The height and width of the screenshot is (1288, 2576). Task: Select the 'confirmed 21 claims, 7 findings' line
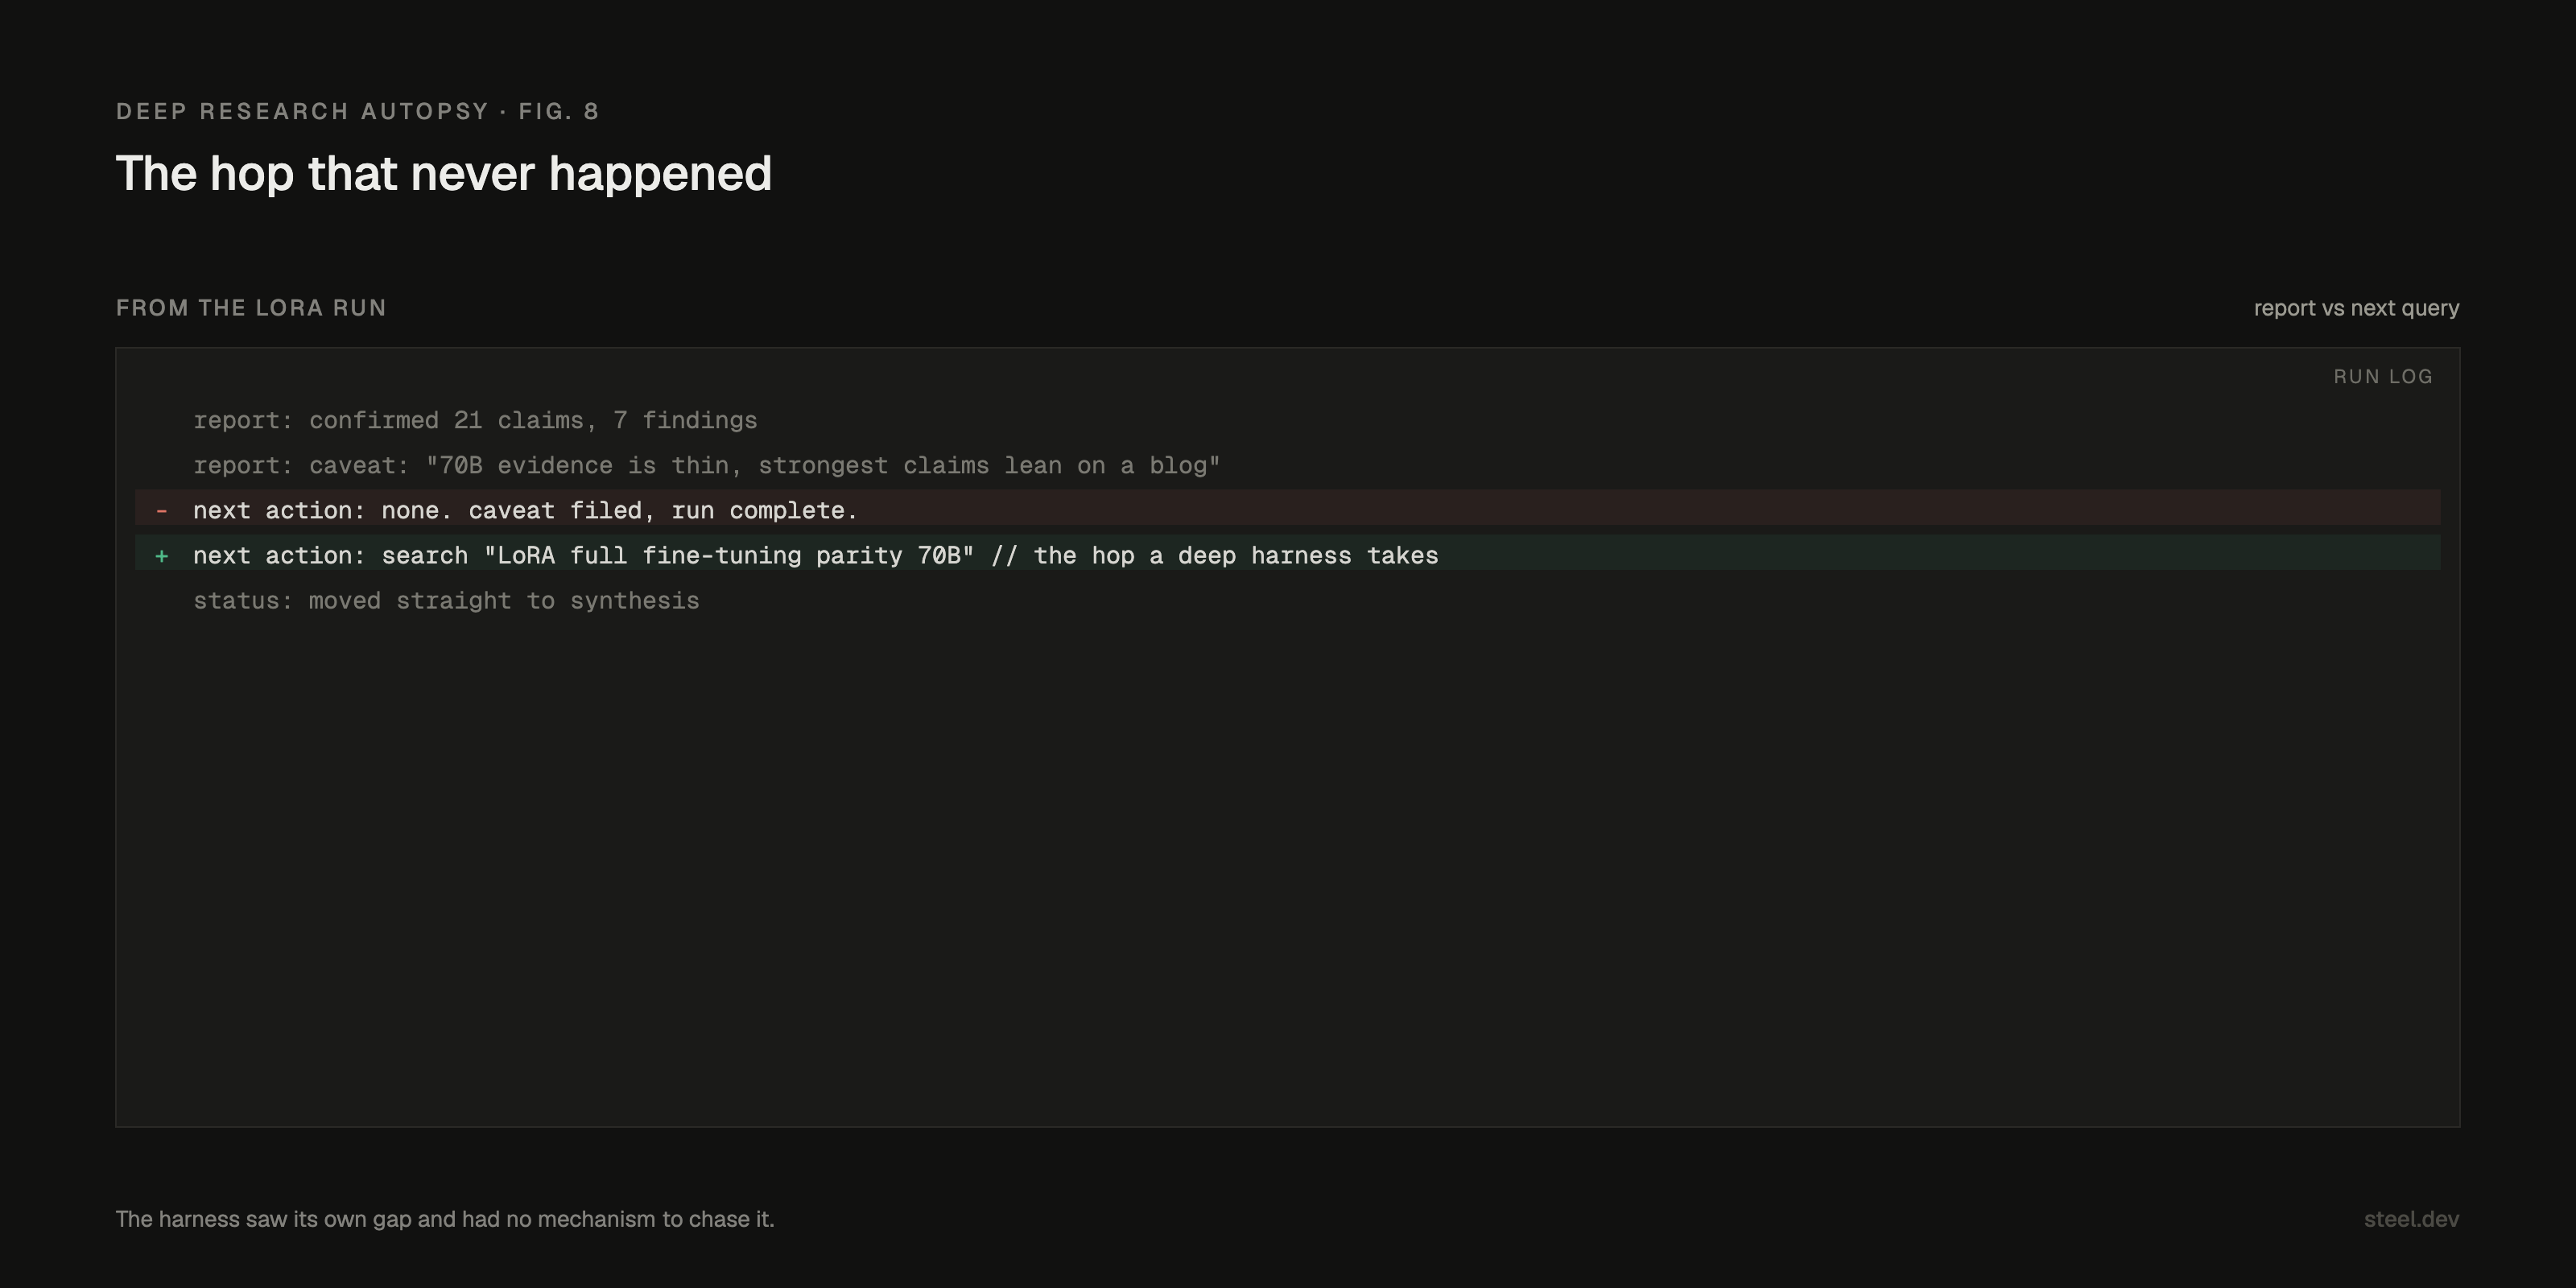click(475, 421)
